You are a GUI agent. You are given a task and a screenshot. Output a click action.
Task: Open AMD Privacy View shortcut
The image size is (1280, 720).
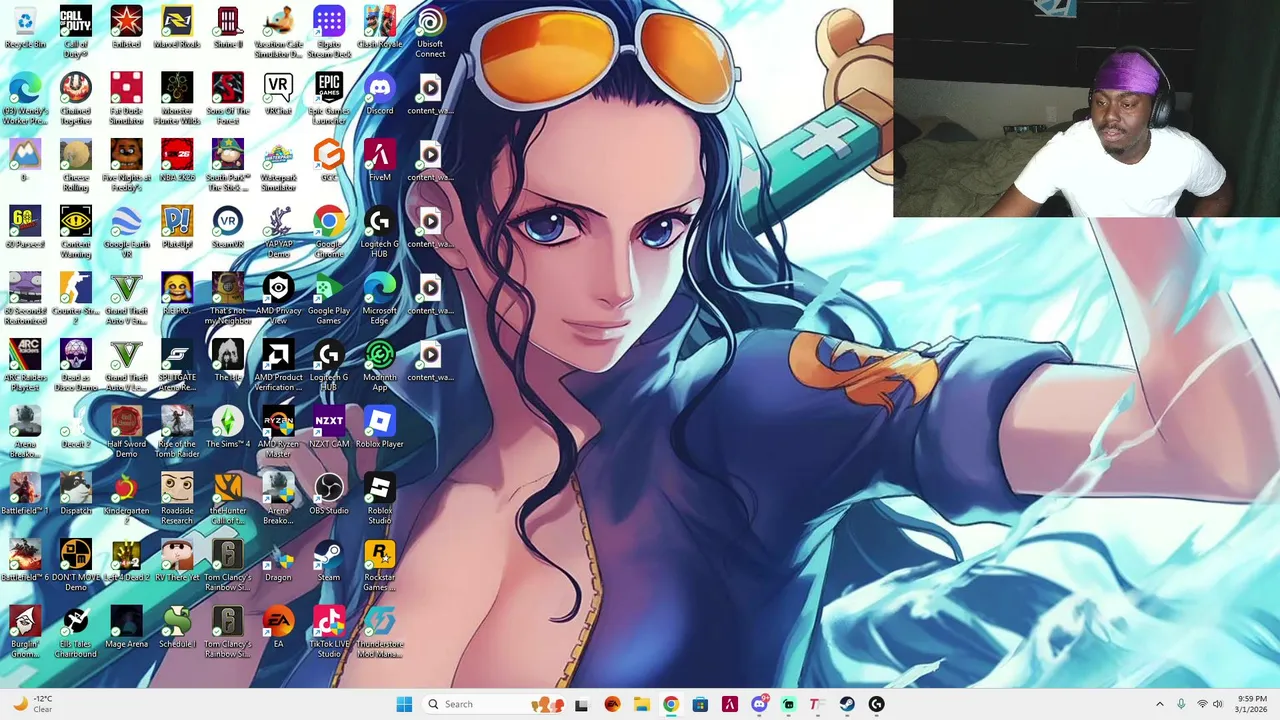[x=278, y=299]
